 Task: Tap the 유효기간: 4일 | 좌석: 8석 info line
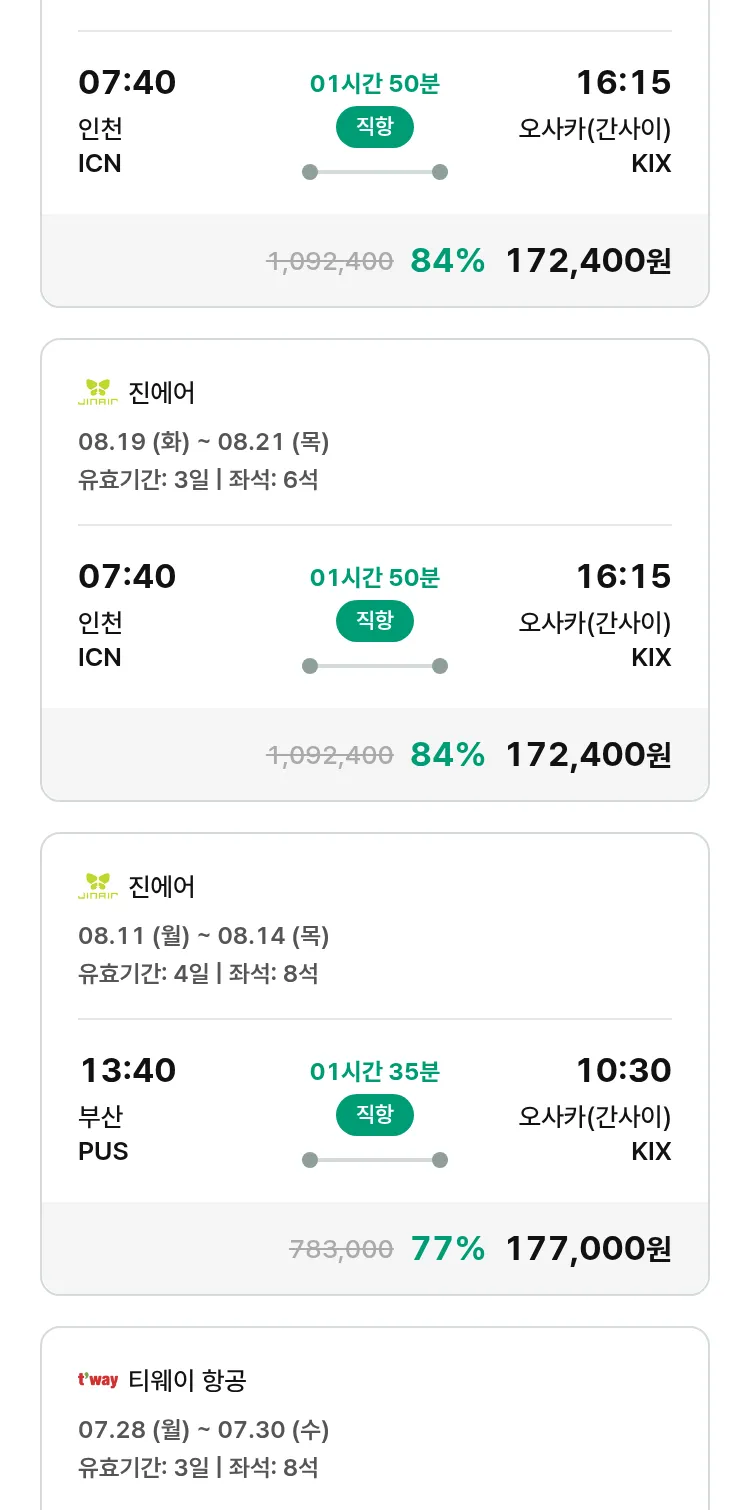pos(198,973)
